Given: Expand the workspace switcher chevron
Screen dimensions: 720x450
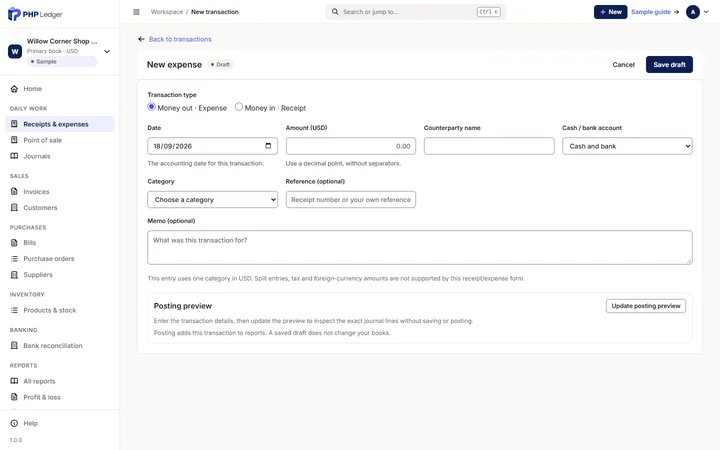Looking at the screenshot, I should pos(107,51).
